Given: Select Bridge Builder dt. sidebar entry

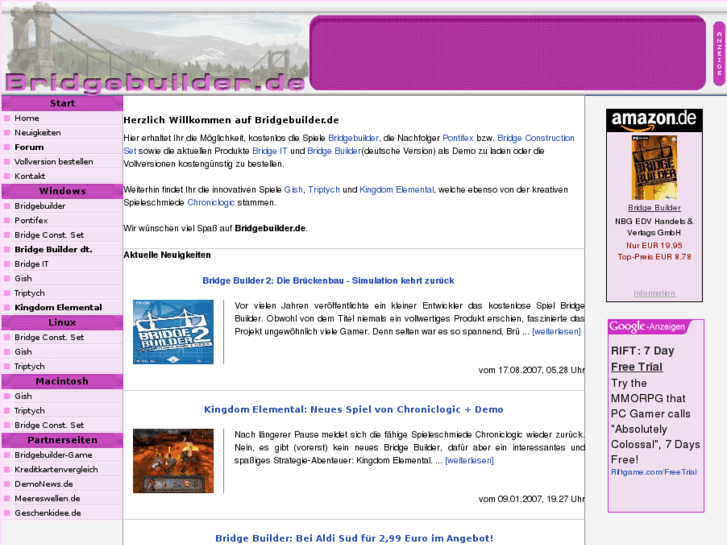Looking at the screenshot, I should (x=53, y=249).
